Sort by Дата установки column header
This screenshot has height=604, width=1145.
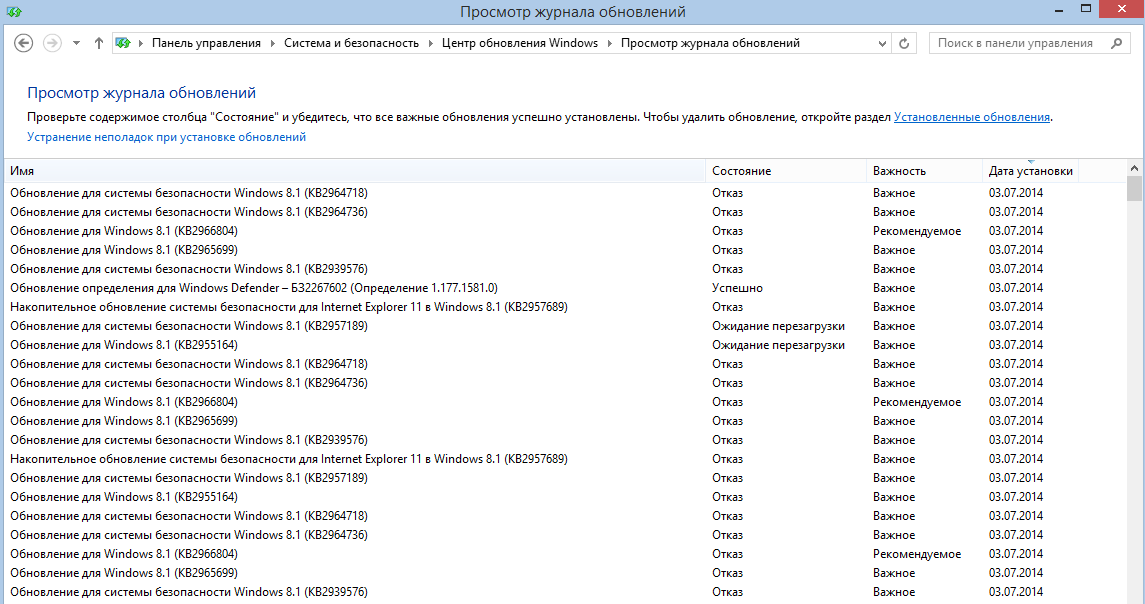point(1030,171)
